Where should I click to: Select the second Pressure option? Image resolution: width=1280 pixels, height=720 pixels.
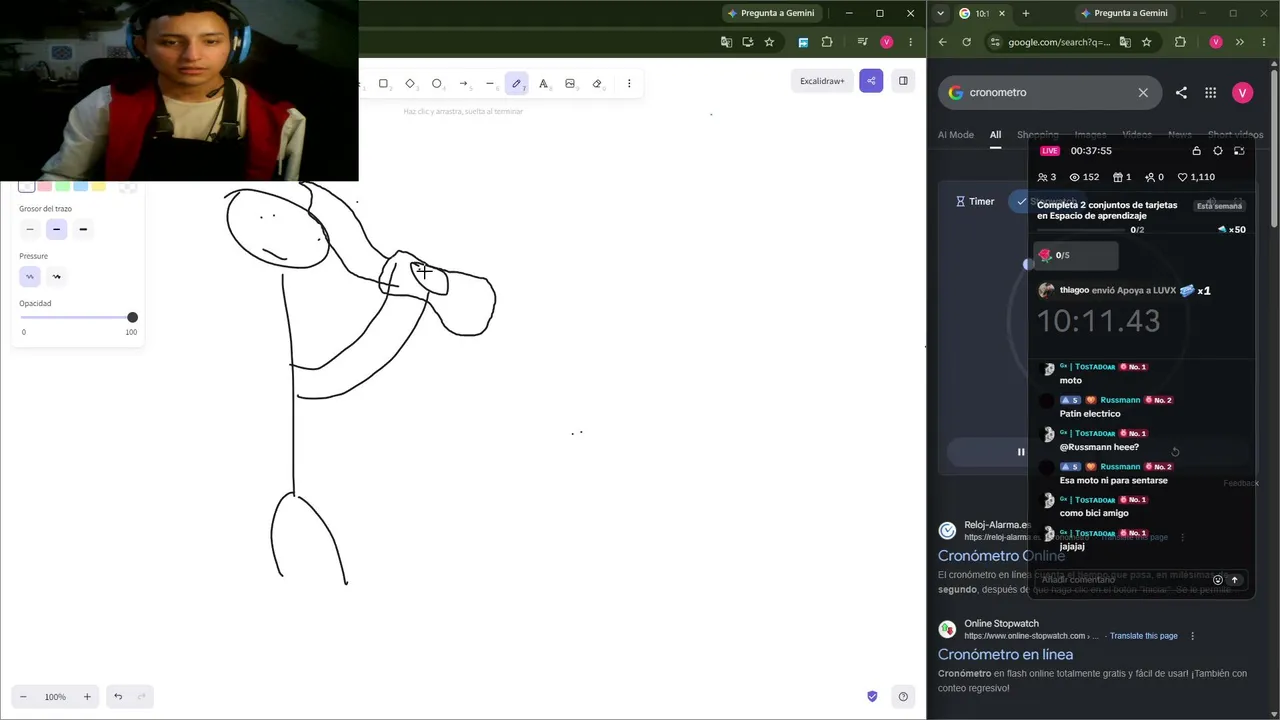coord(56,276)
